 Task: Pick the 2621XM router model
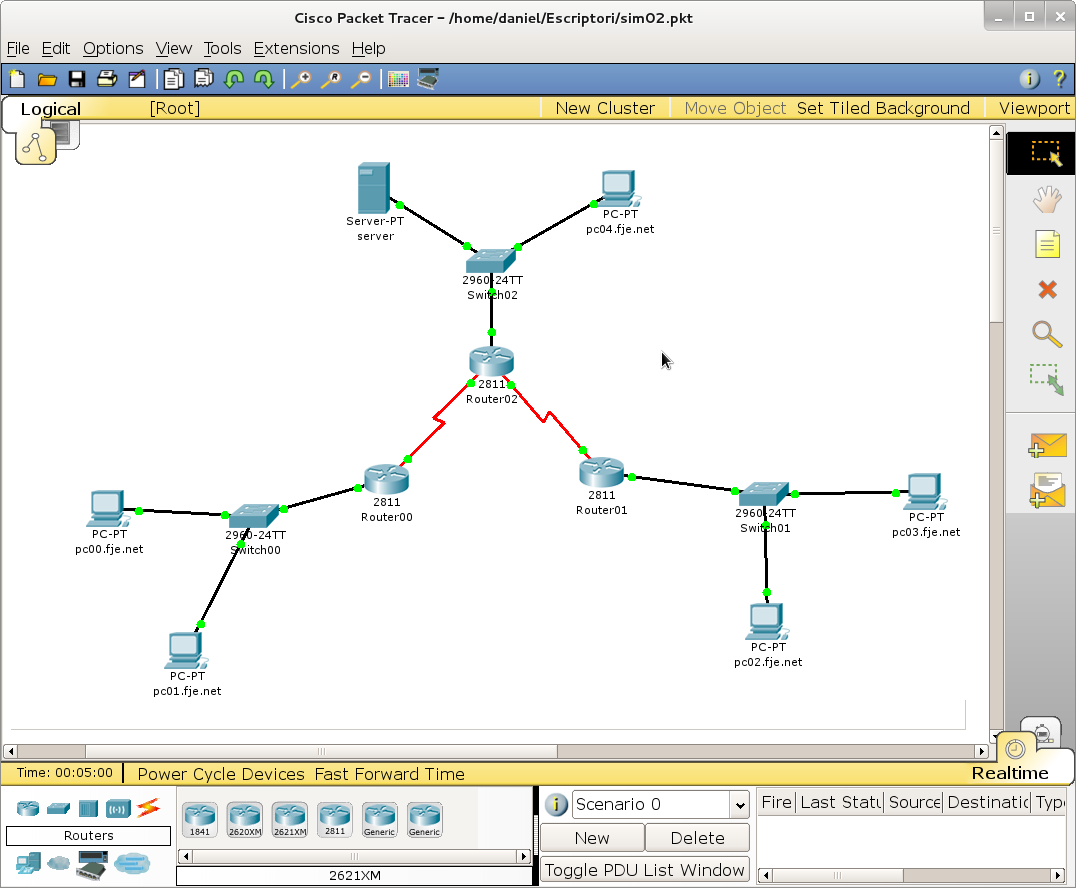(x=290, y=819)
